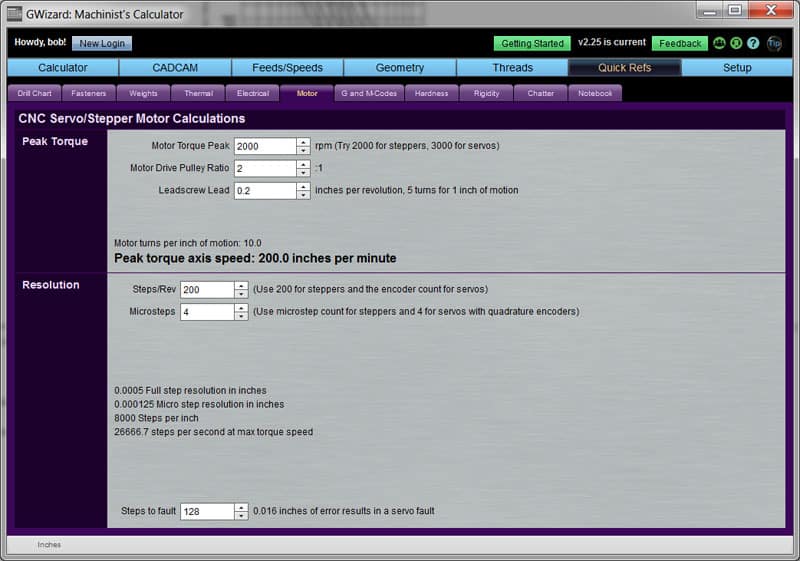800x561 pixels.
Task: Decrease Steps/Rev using down arrow
Action: point(241,294)
